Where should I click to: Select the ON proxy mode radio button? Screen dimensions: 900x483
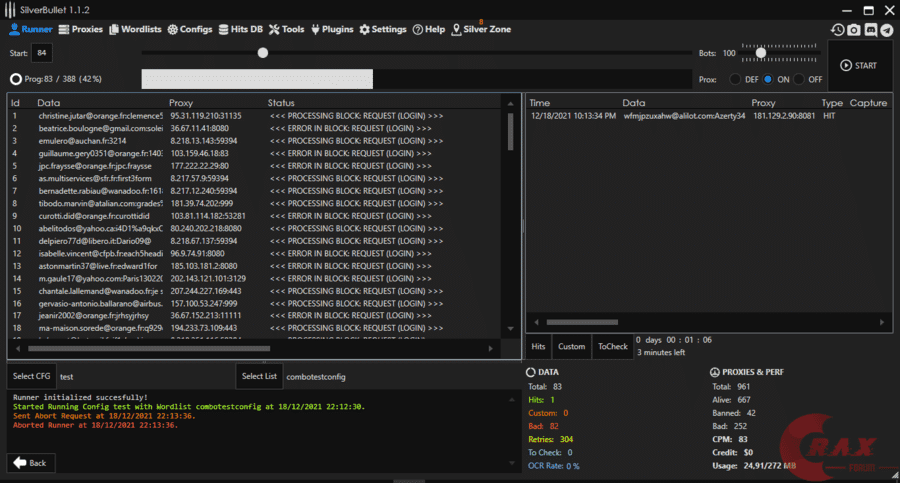point(768,79)
